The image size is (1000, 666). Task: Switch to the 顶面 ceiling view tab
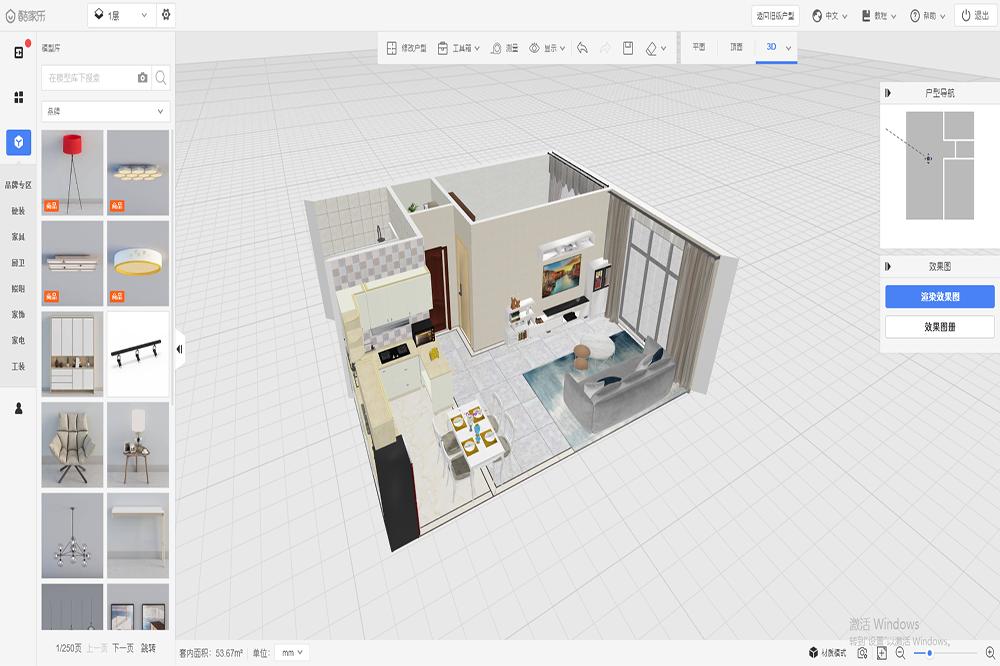(x=736, y=47)
